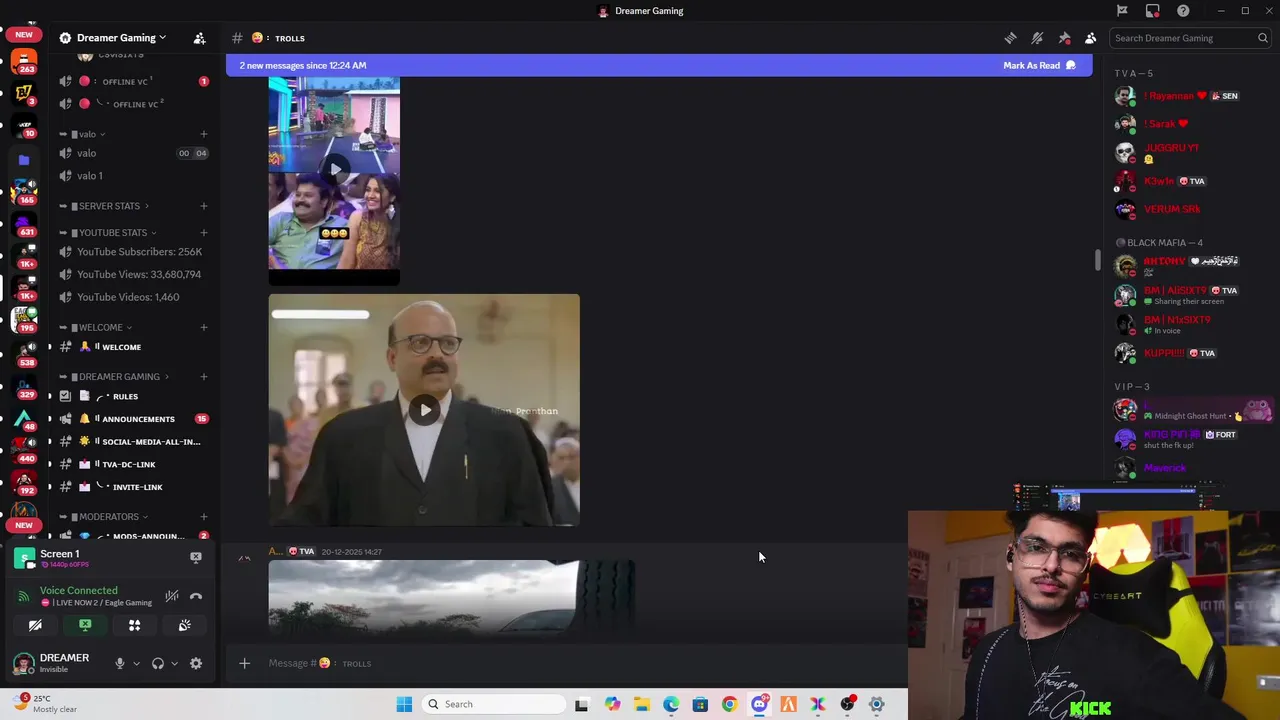Viewport: 1280px width, 720px height.
Task: Collapse the WELCOME category
Action: (x=100, y=327)
